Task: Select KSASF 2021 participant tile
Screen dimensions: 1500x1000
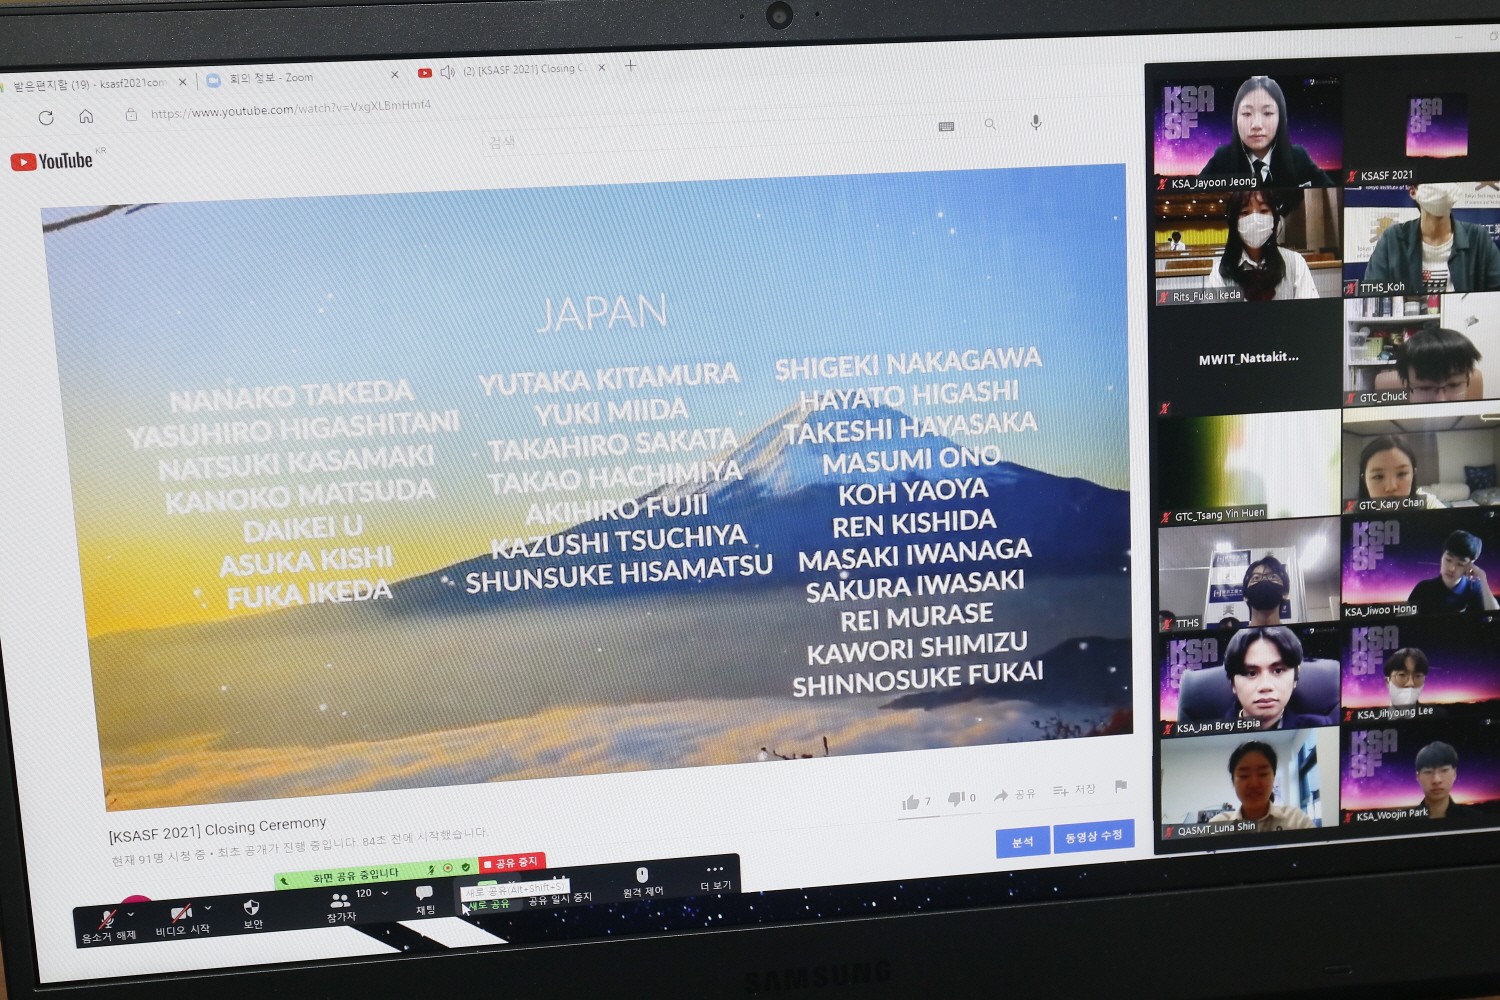Action: click(x=1421, y=127)
